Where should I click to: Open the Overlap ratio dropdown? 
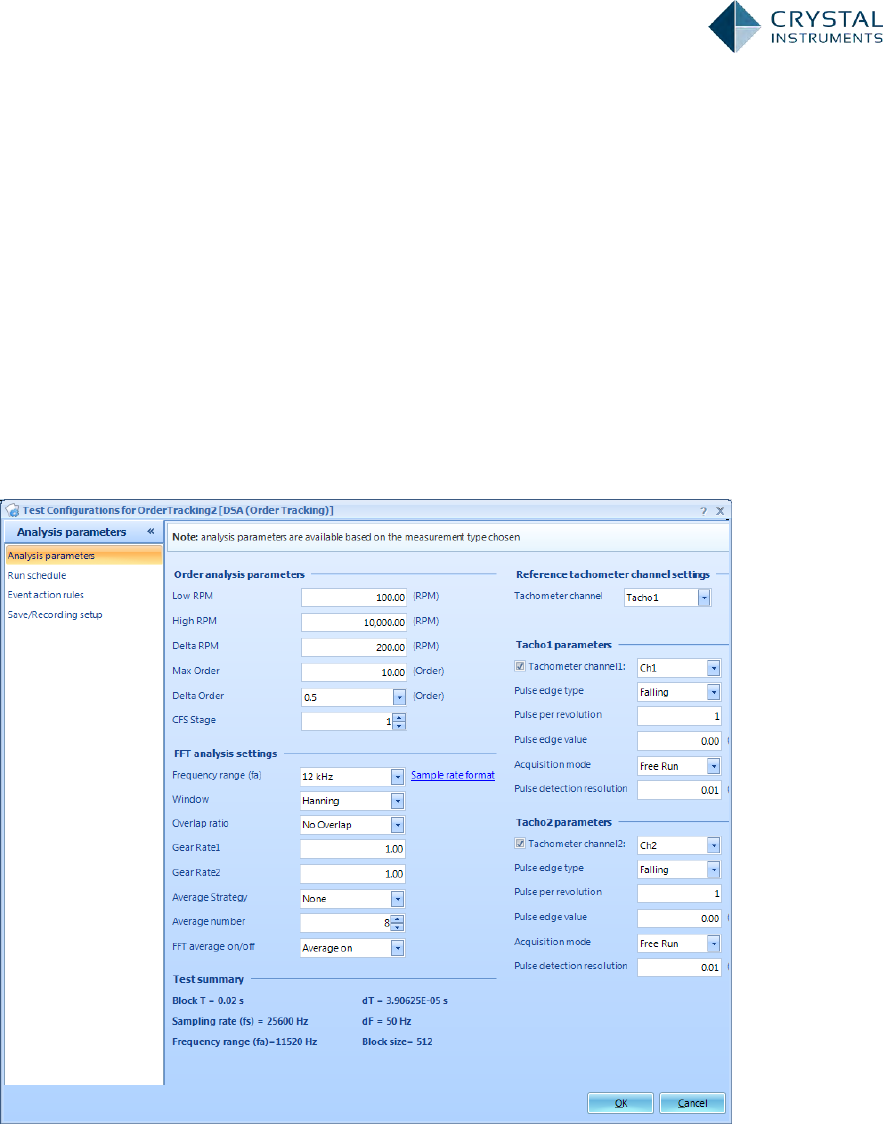pyautogui.click(x=397, y=825)
